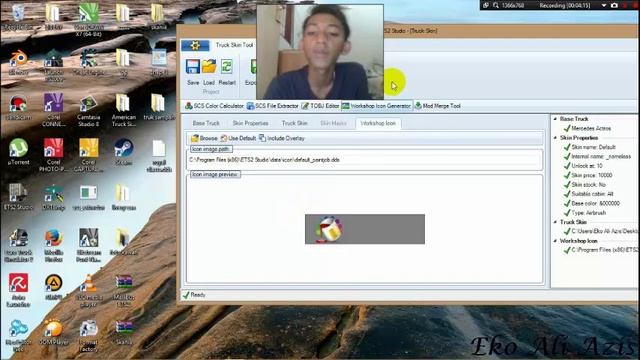This screenshot has height=360, width=640.
Task: Open the American Truck folder on desktop
Action: coord(123,110)
